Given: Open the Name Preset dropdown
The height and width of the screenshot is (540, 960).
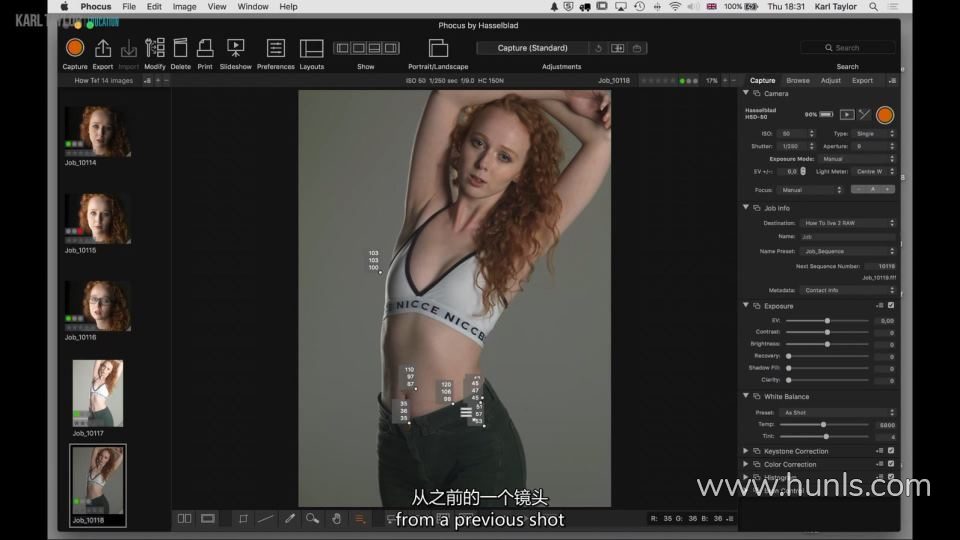Looking at the screenshot, I should click(x=848, y=251).
